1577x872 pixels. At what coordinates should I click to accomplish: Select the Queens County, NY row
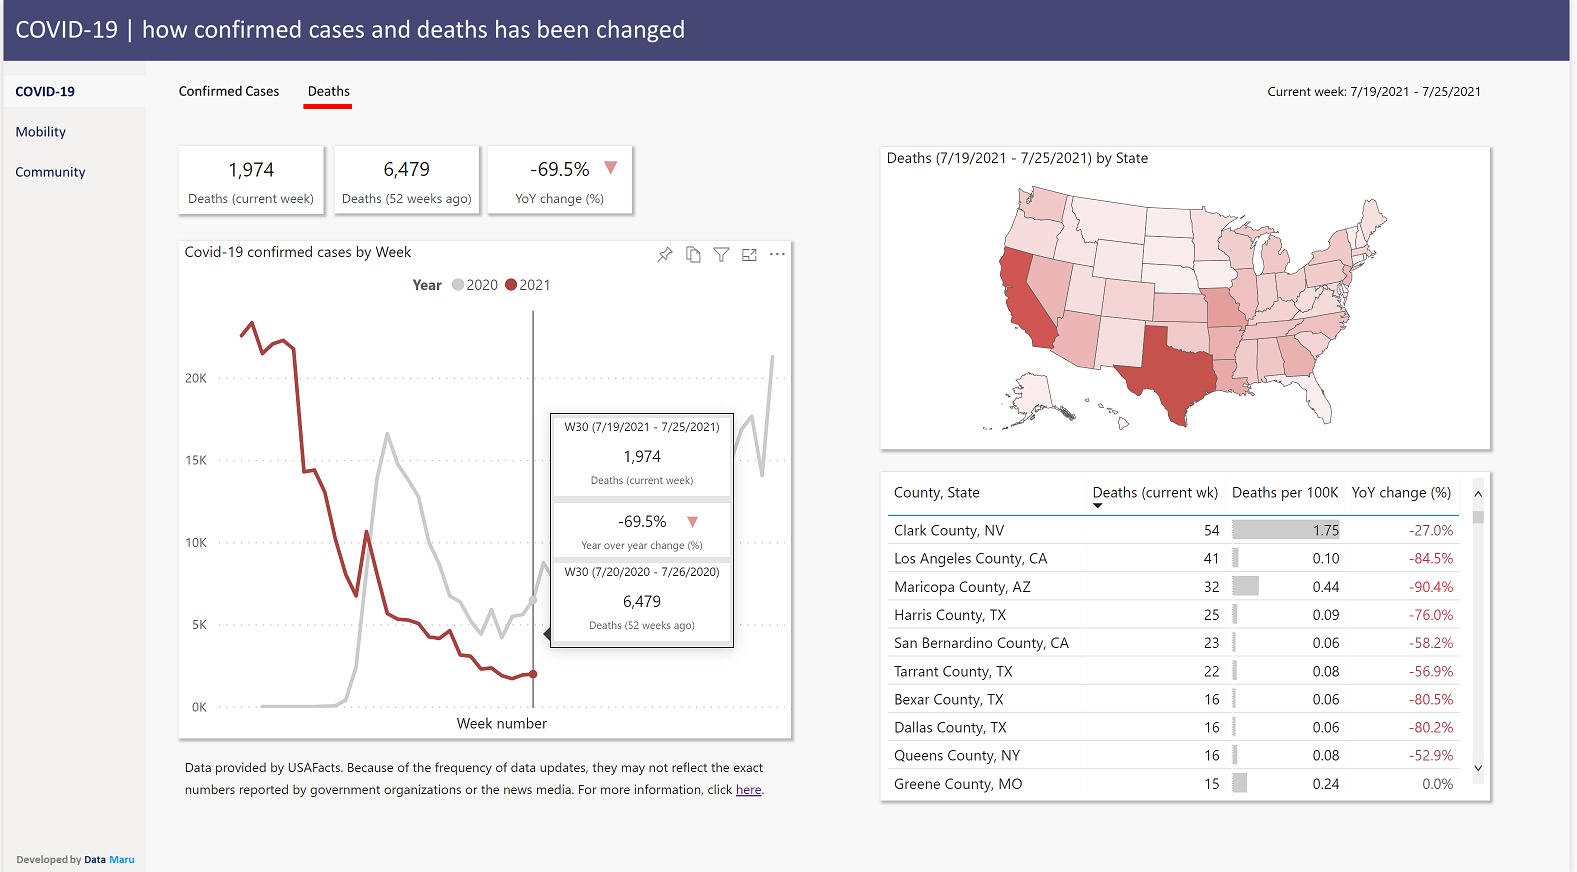(1173, 756)
